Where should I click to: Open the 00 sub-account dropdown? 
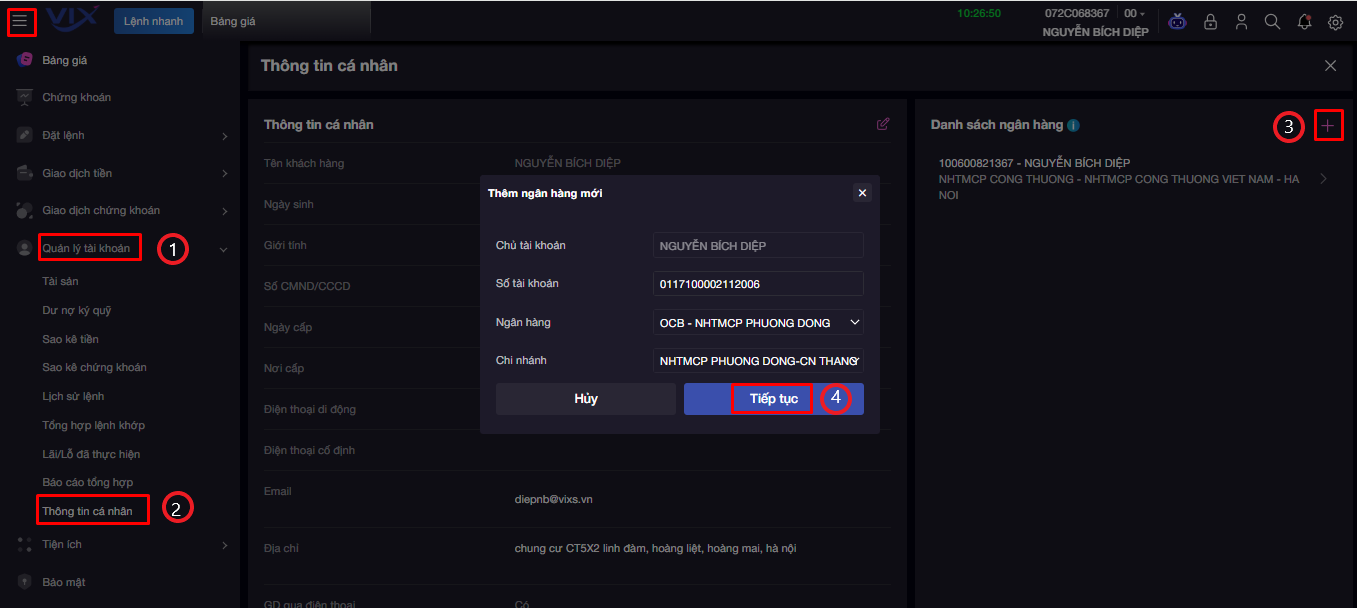(1134, 13)
